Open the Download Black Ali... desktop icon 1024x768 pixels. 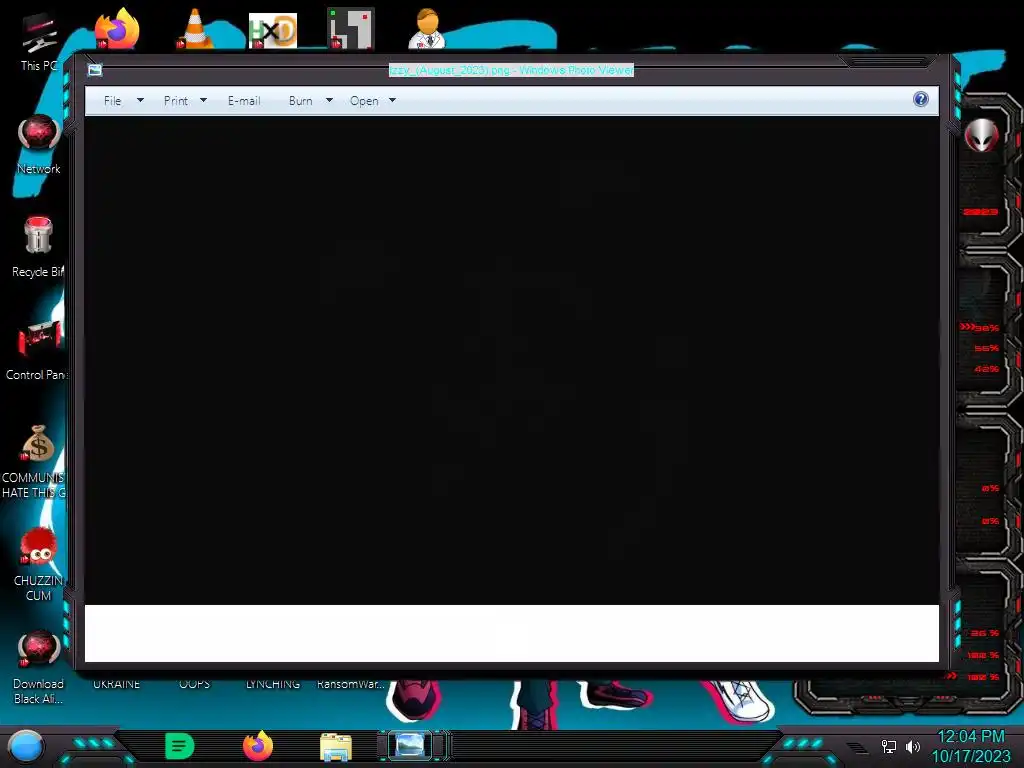tap(39, 667)
